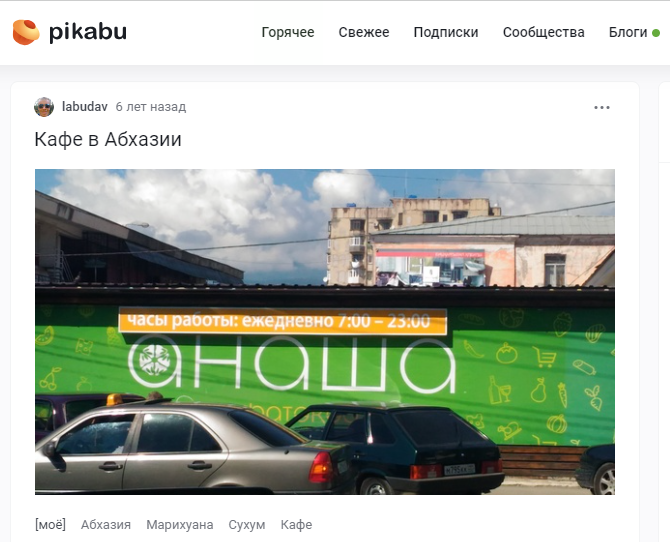Click the '6 лет назад' timestamp

coord(151,107)
